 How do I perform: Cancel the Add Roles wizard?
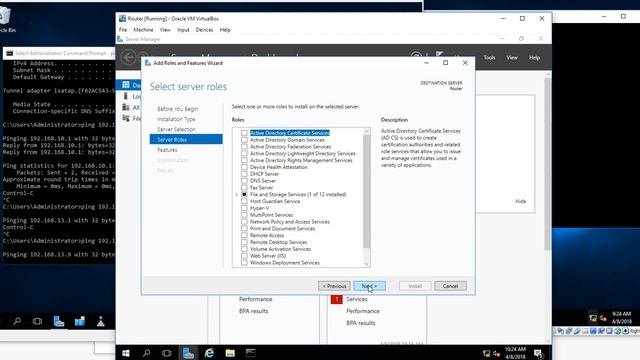[450, 286]
